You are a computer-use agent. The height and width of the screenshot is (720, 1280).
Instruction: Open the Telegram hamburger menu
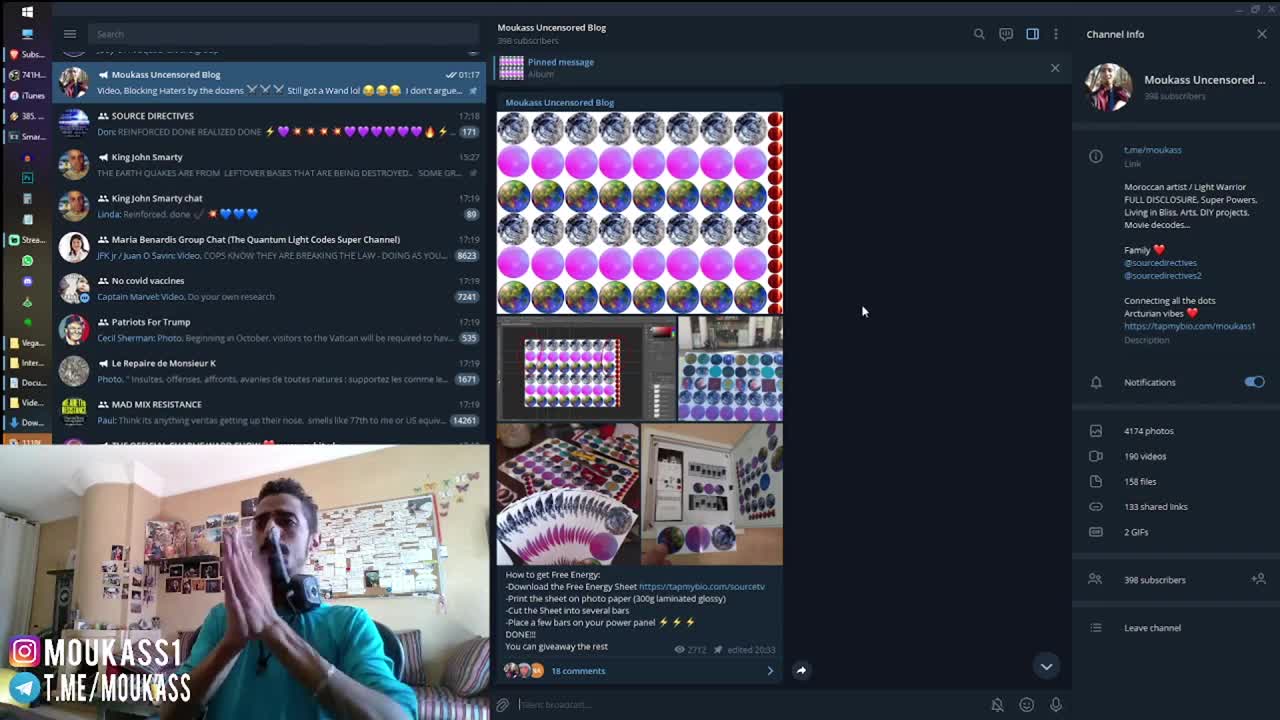[70, 34]
